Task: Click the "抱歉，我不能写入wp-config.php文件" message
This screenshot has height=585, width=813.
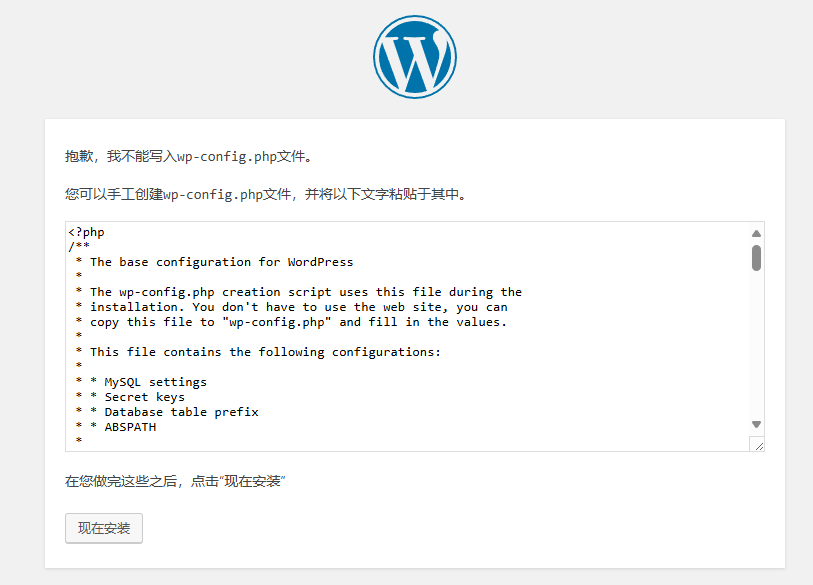Action: [189, 156]
